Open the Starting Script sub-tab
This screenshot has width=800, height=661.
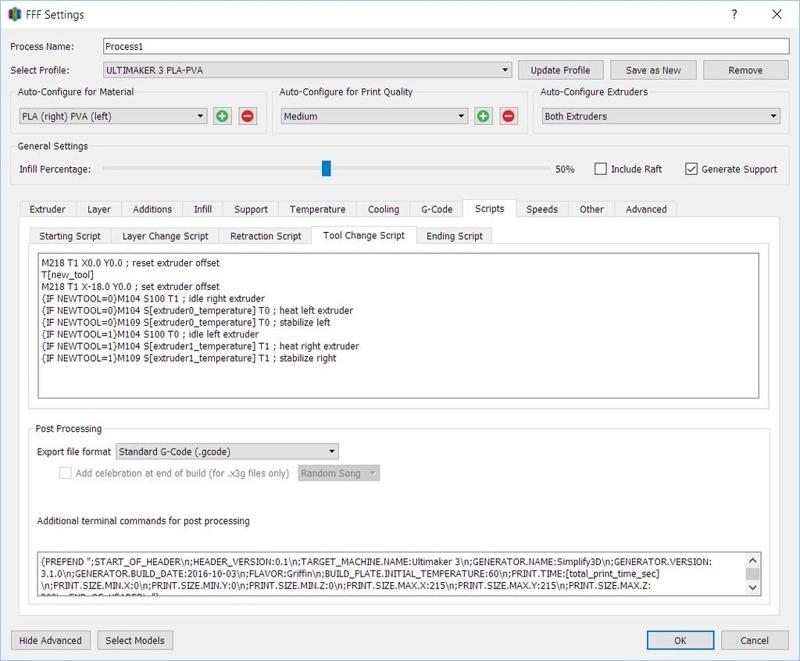[70, 236]
